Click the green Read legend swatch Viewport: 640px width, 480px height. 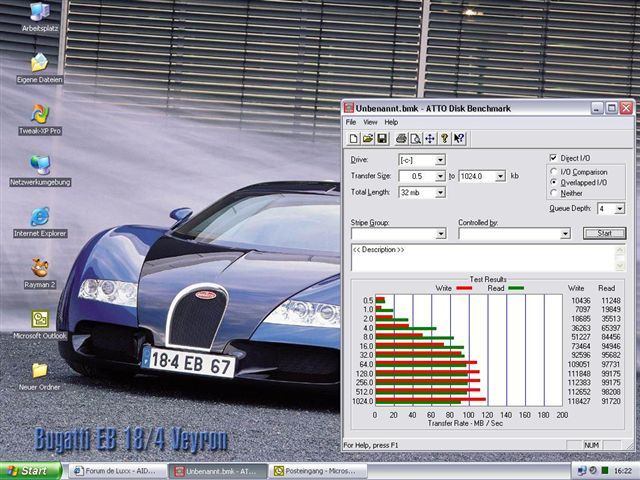(x=516, y=288)
